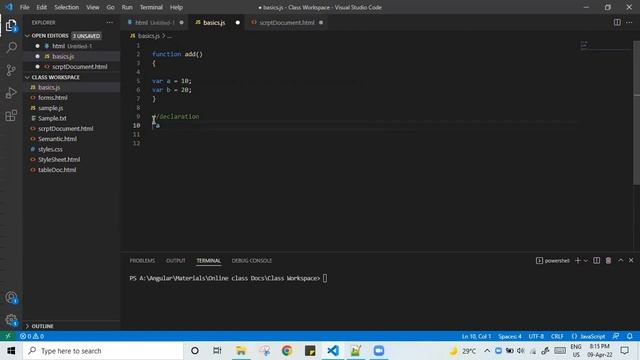Open the Source Control view

[x=11, y=70]
